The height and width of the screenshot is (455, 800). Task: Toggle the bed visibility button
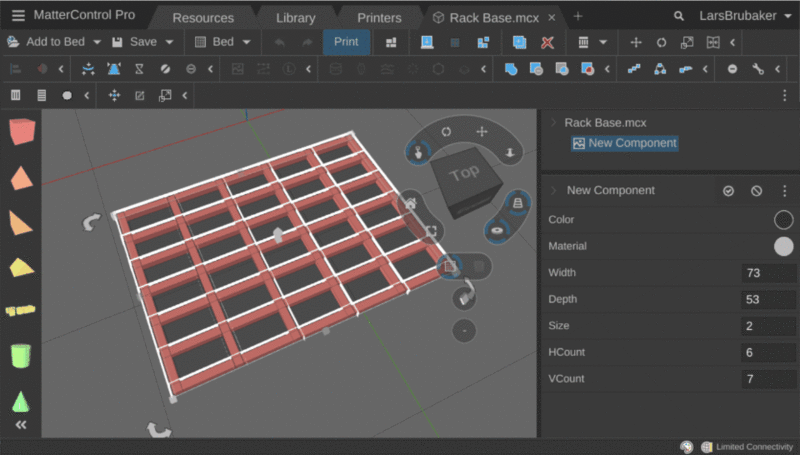(450, 265)
